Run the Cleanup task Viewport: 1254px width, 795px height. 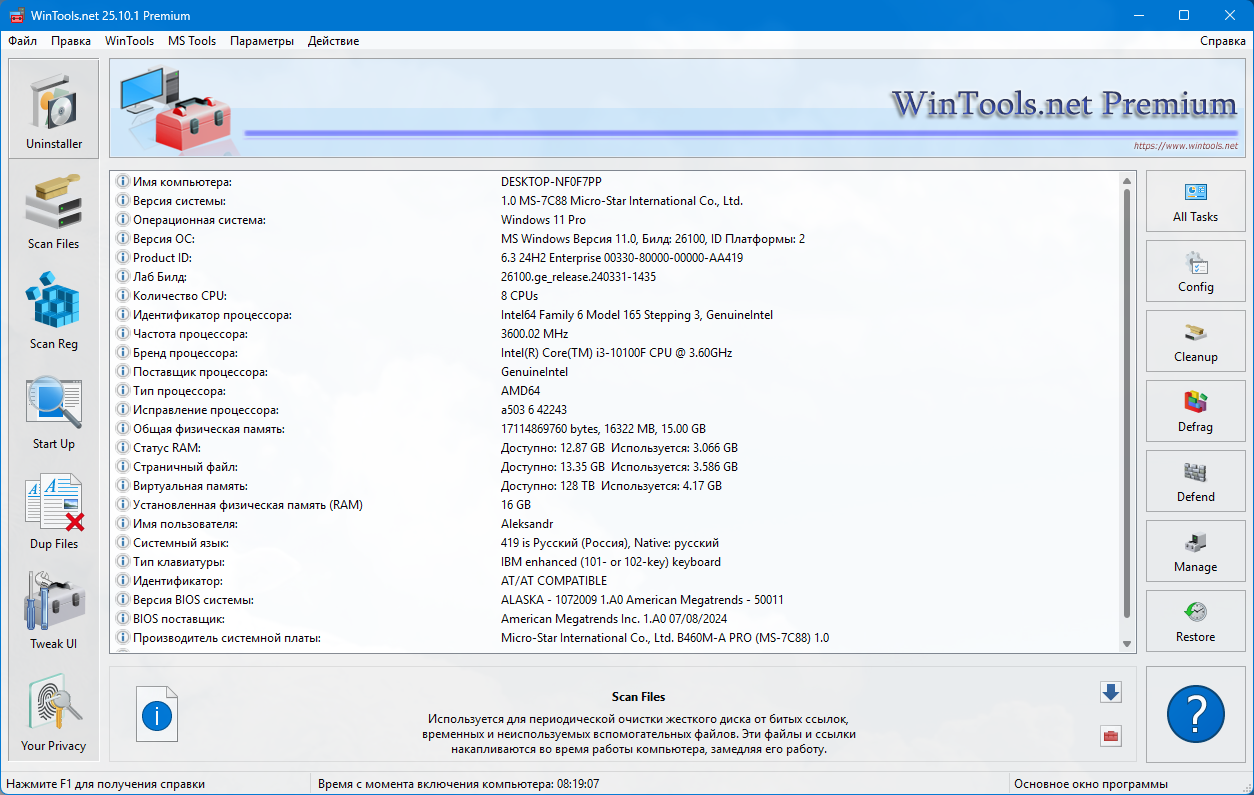[x=1195, y=344]
